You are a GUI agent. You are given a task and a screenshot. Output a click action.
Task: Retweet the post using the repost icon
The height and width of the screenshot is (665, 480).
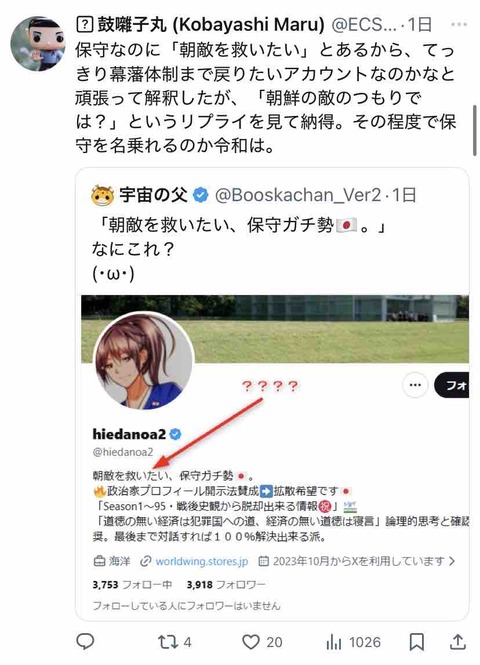pyautogui.click(x=168, y=642)
